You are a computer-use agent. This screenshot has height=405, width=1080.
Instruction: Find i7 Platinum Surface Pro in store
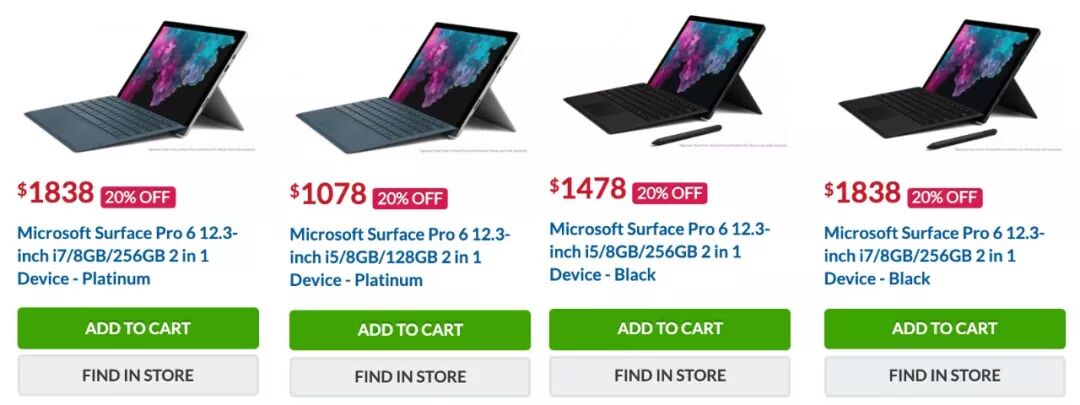click(138, 375)
